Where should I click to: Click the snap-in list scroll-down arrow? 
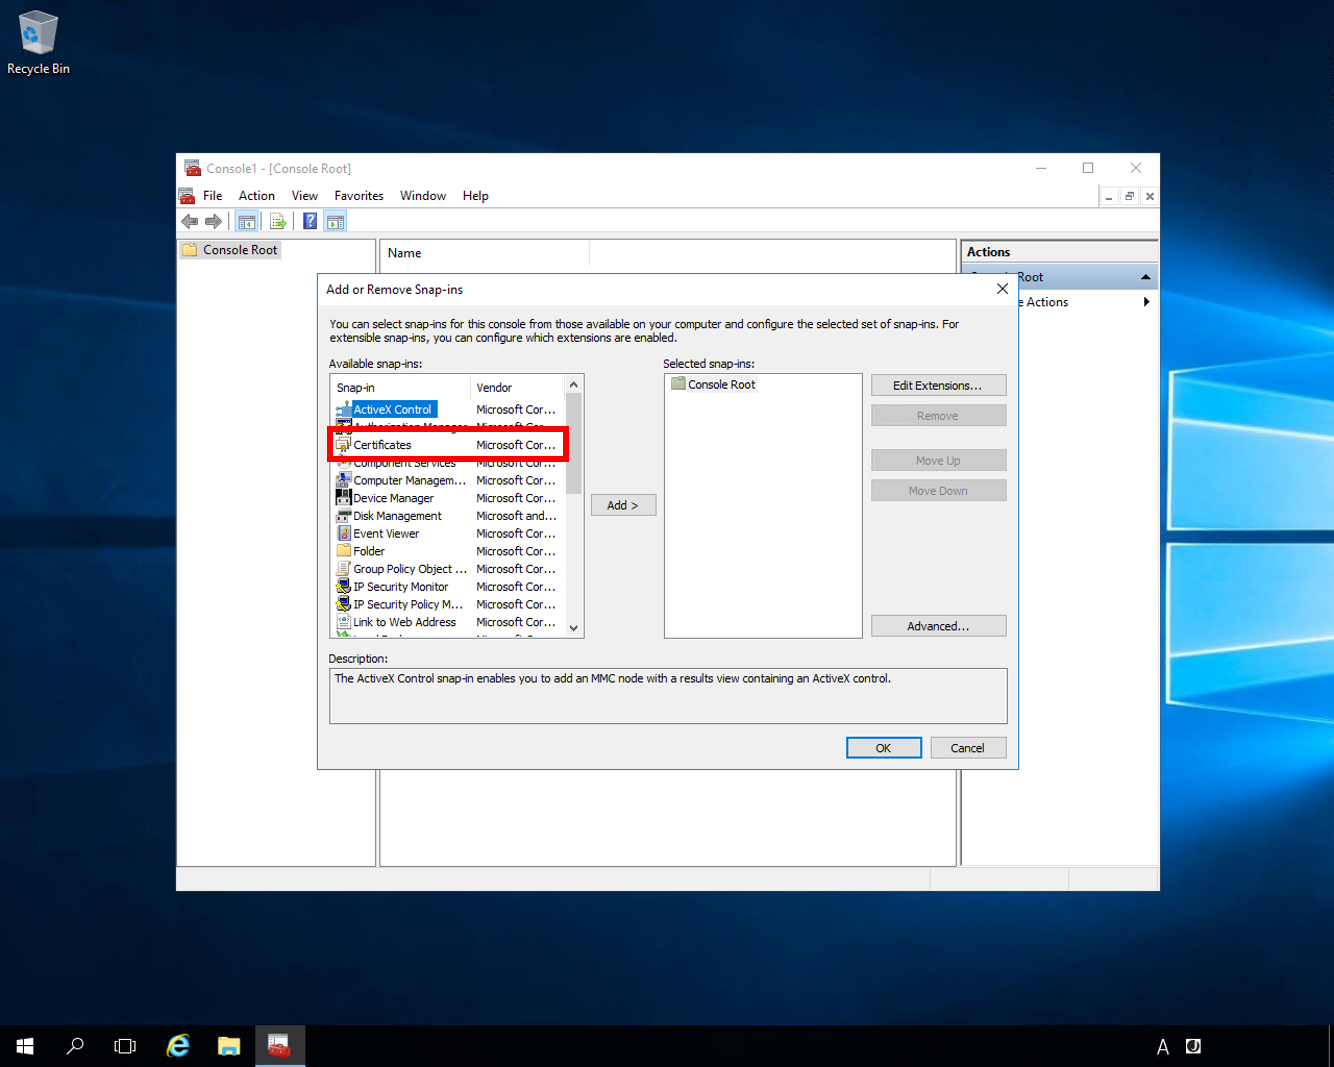(574, 628)
